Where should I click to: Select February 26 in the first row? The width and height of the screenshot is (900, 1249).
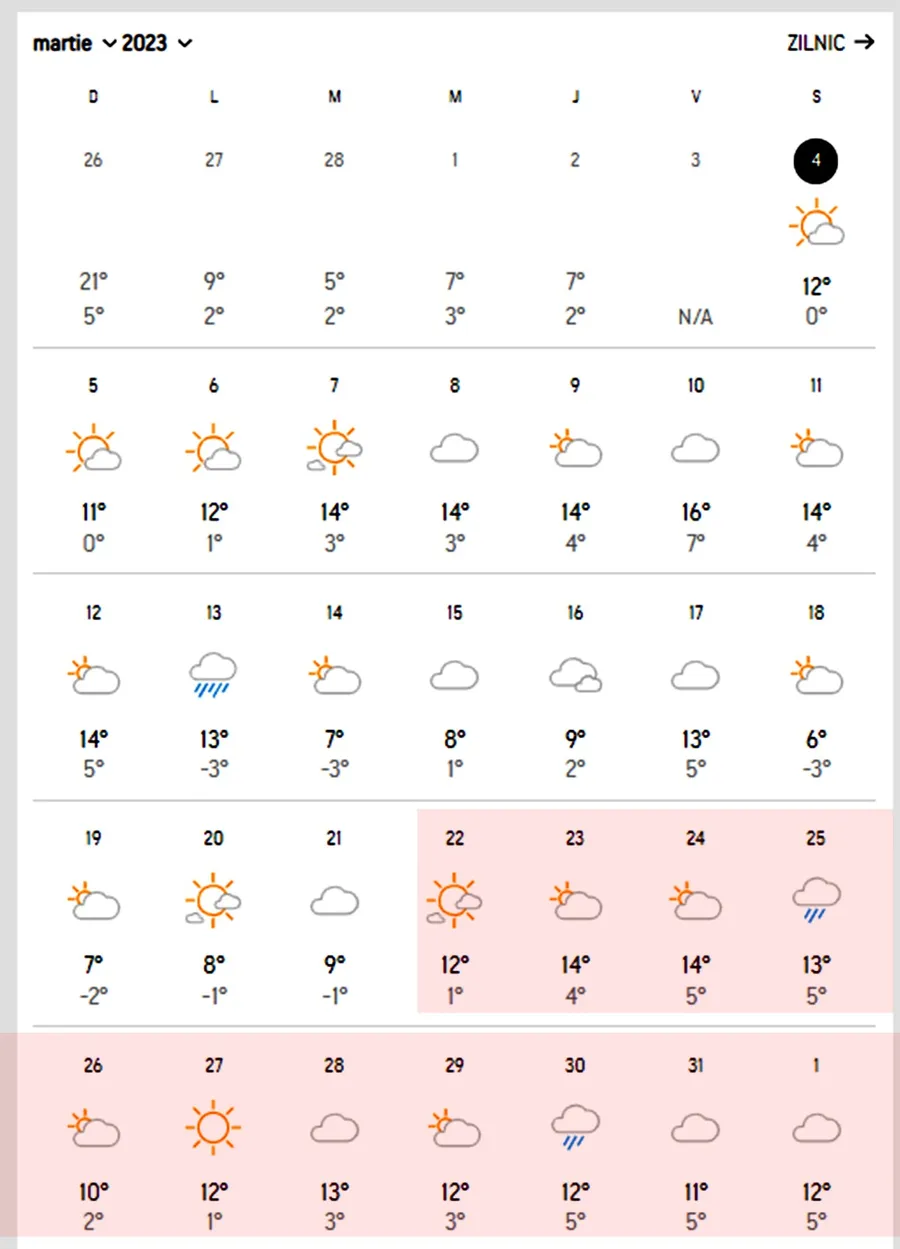click(93, 160)
